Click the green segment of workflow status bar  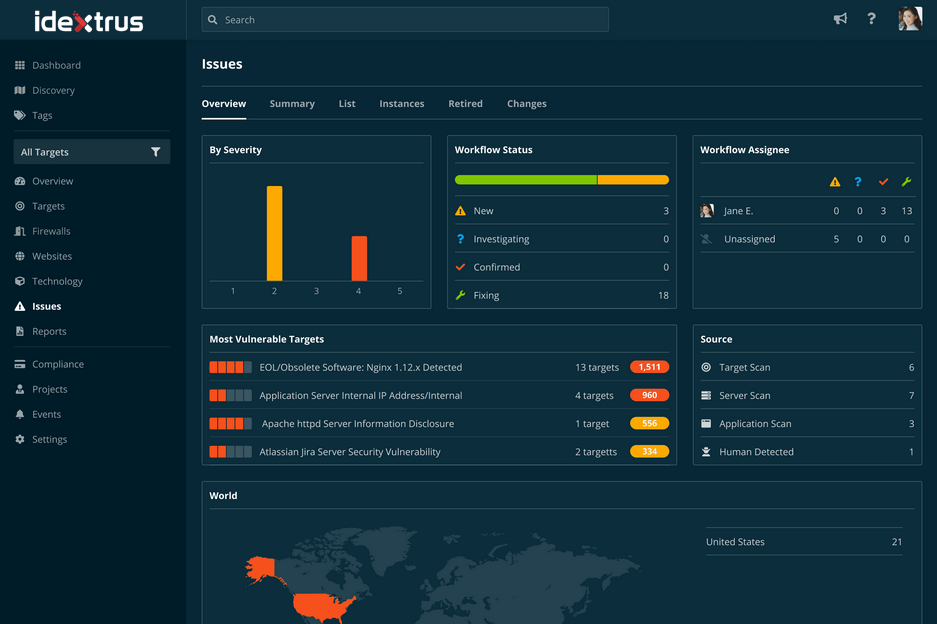pos(525,180)
